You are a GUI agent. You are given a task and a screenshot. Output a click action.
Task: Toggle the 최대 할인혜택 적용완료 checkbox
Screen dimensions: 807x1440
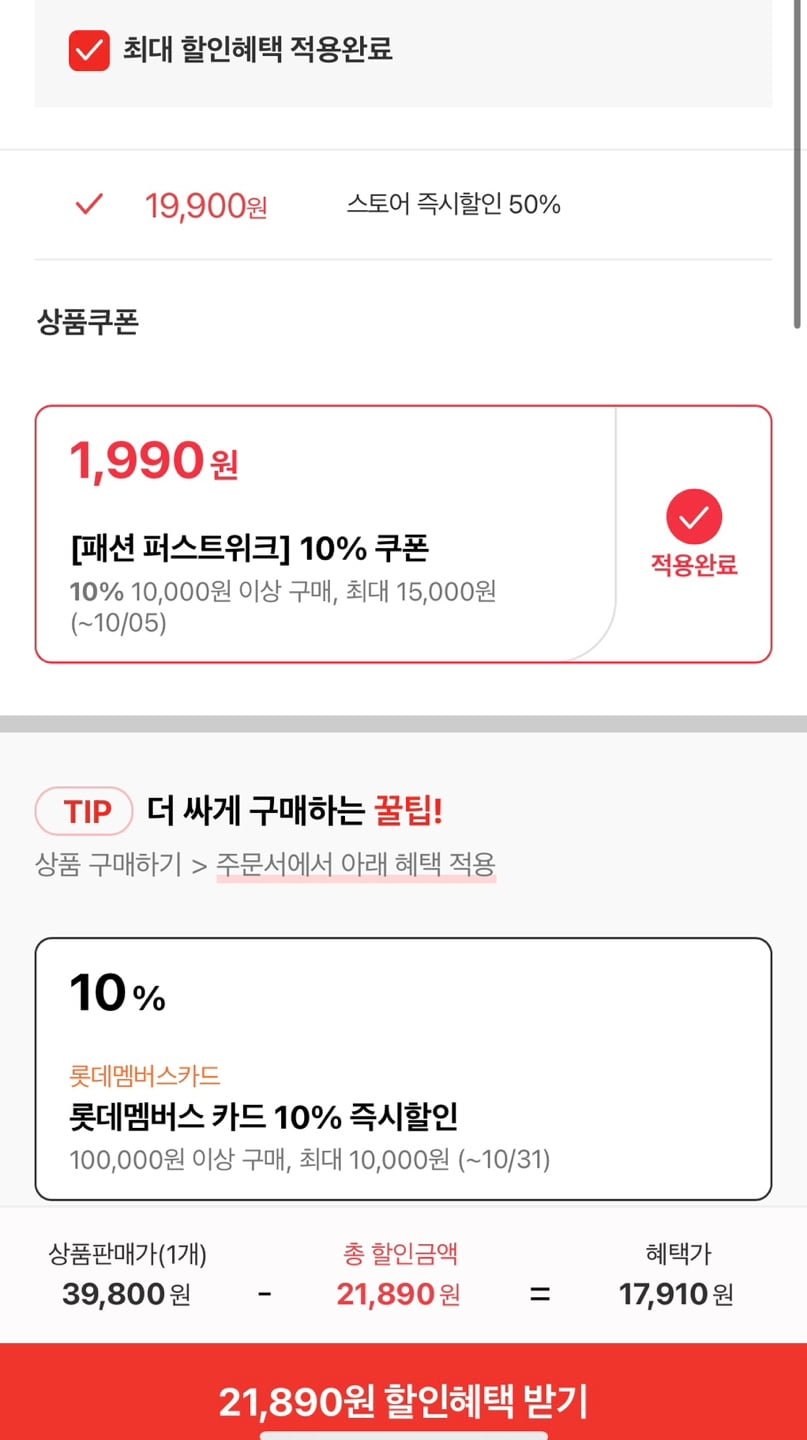89,50
